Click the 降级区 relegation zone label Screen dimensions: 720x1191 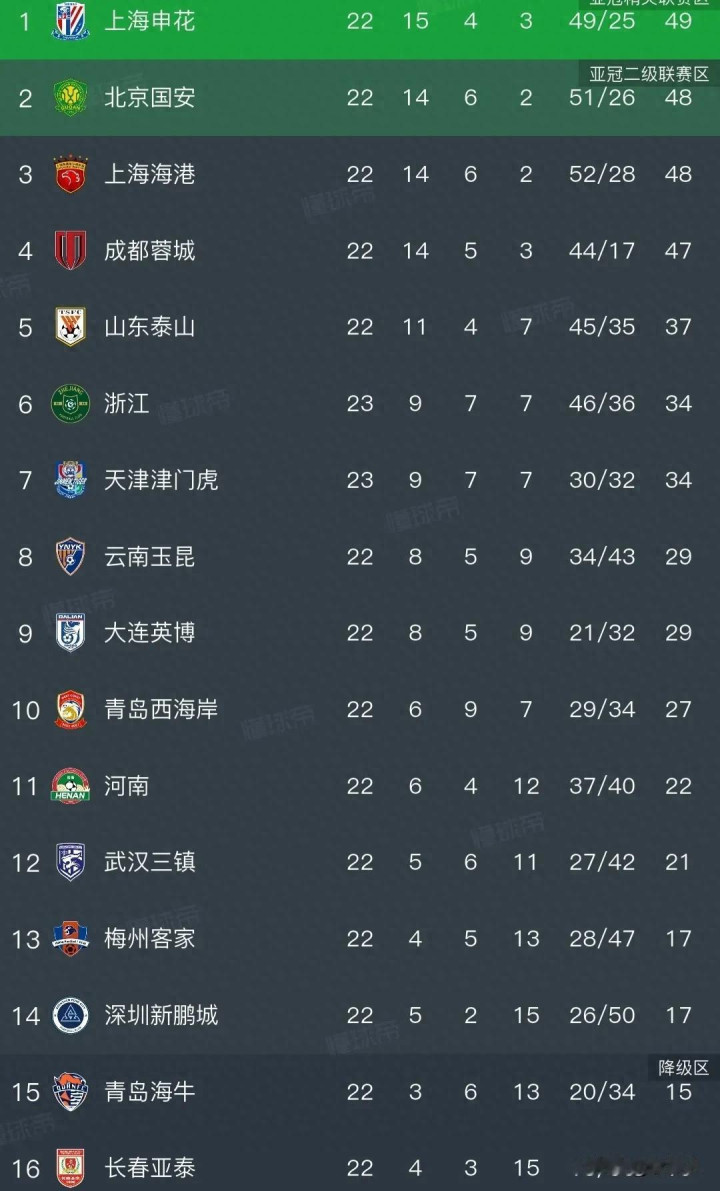point(684,1068)
